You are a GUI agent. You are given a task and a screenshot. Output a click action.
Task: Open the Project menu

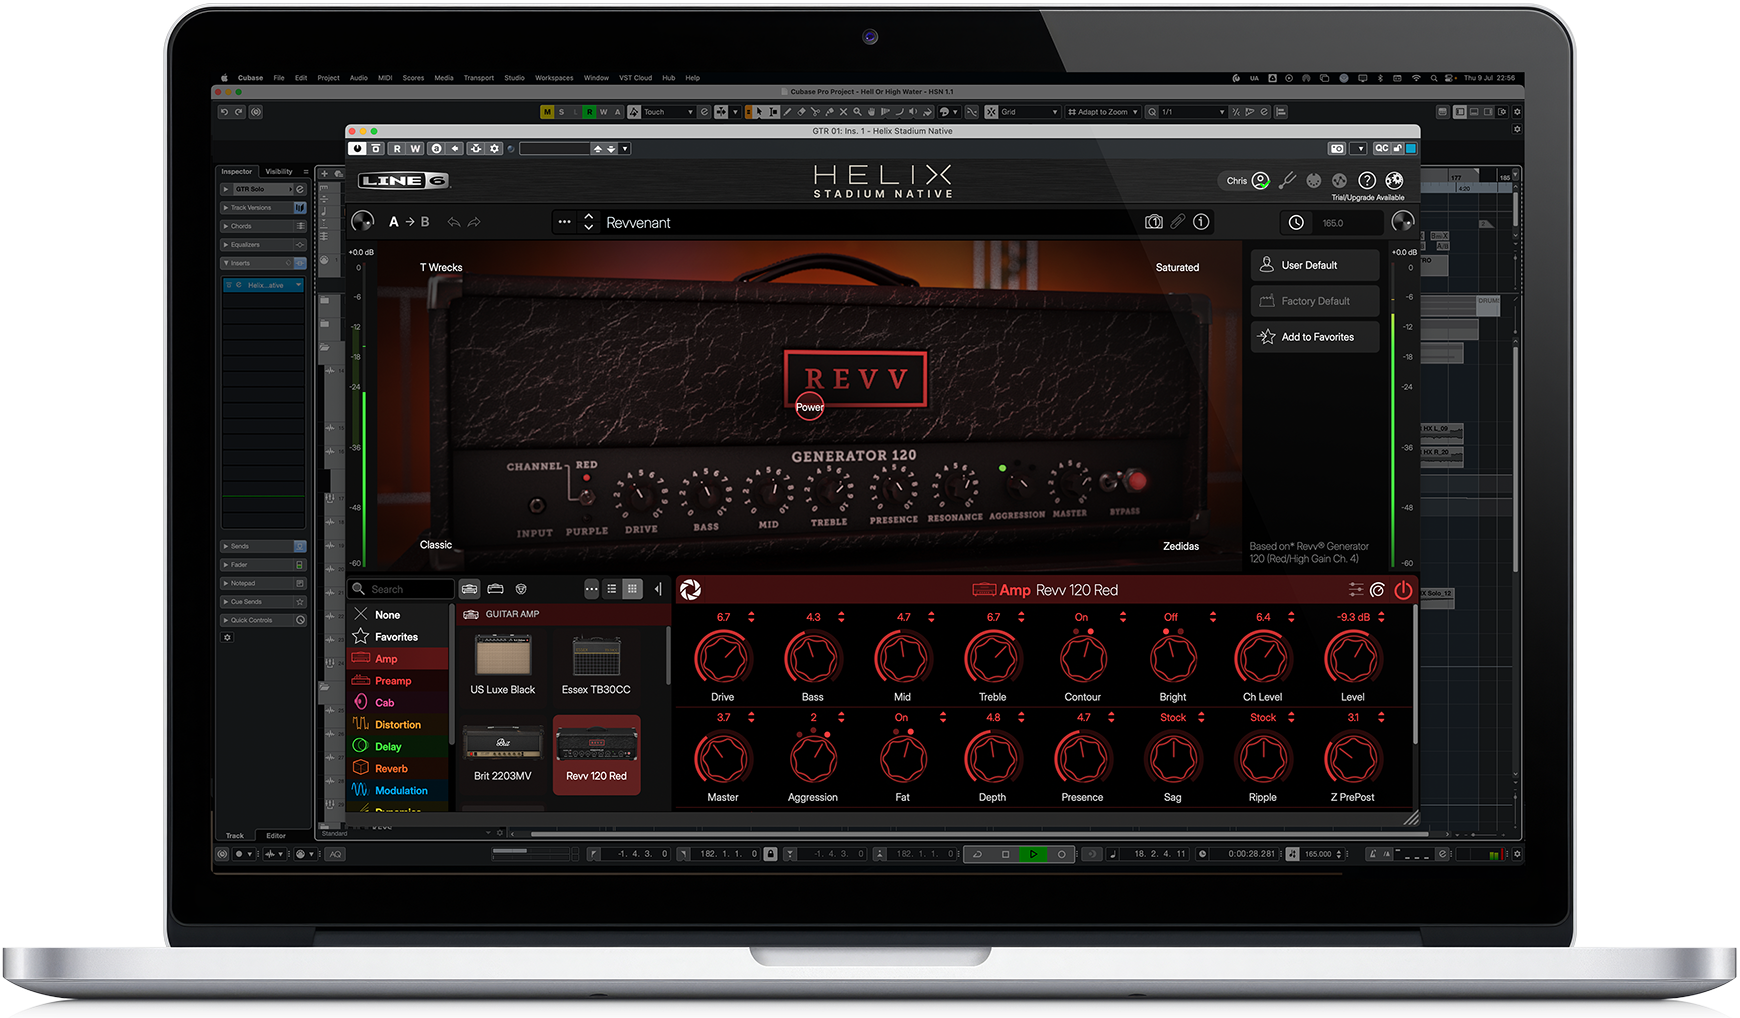tap(328, 77)
